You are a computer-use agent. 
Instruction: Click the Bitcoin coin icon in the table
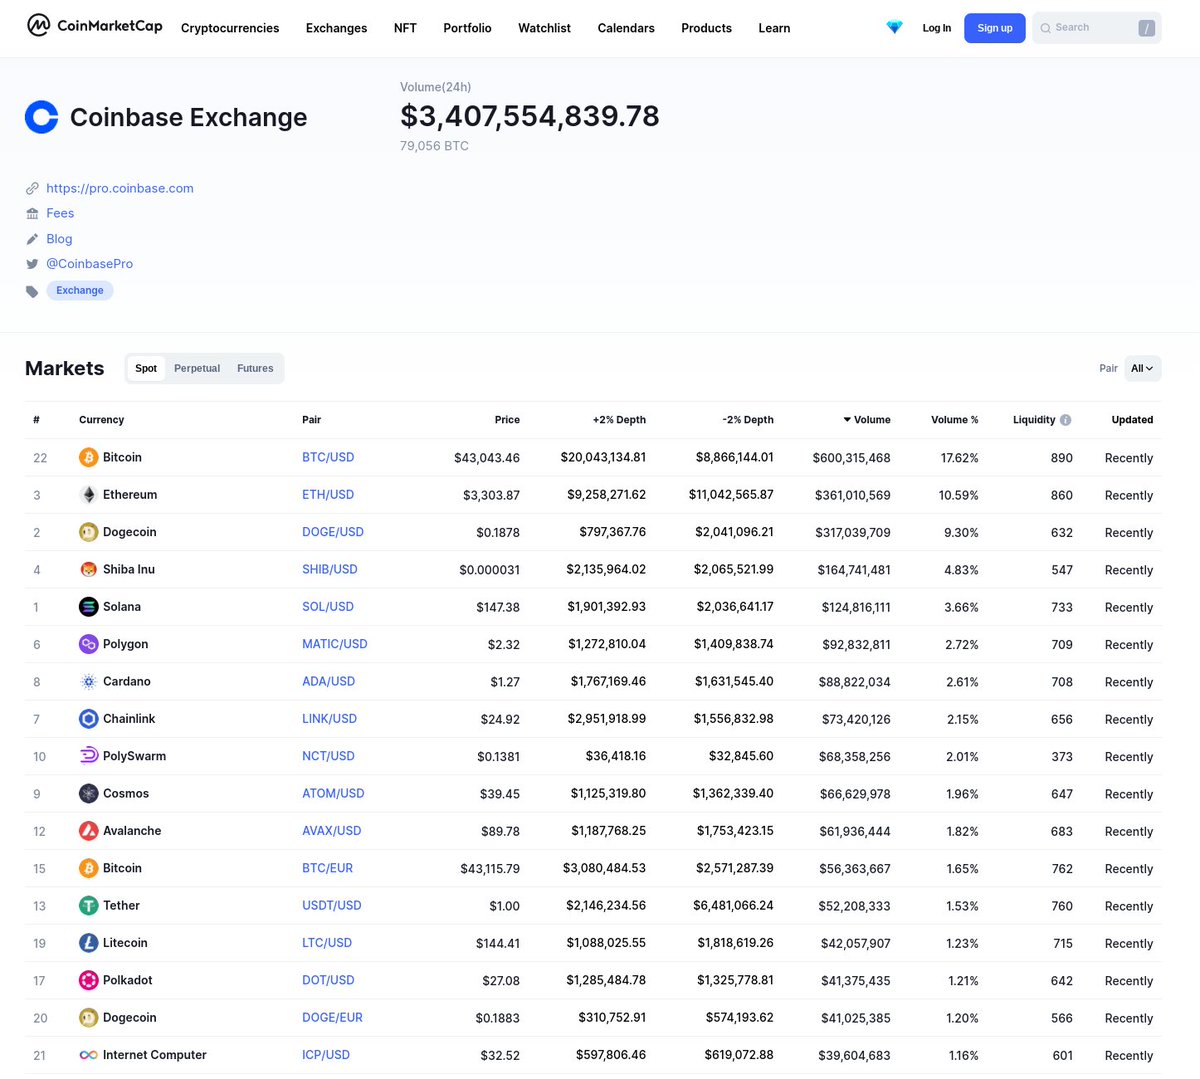(x=88, y=457)
